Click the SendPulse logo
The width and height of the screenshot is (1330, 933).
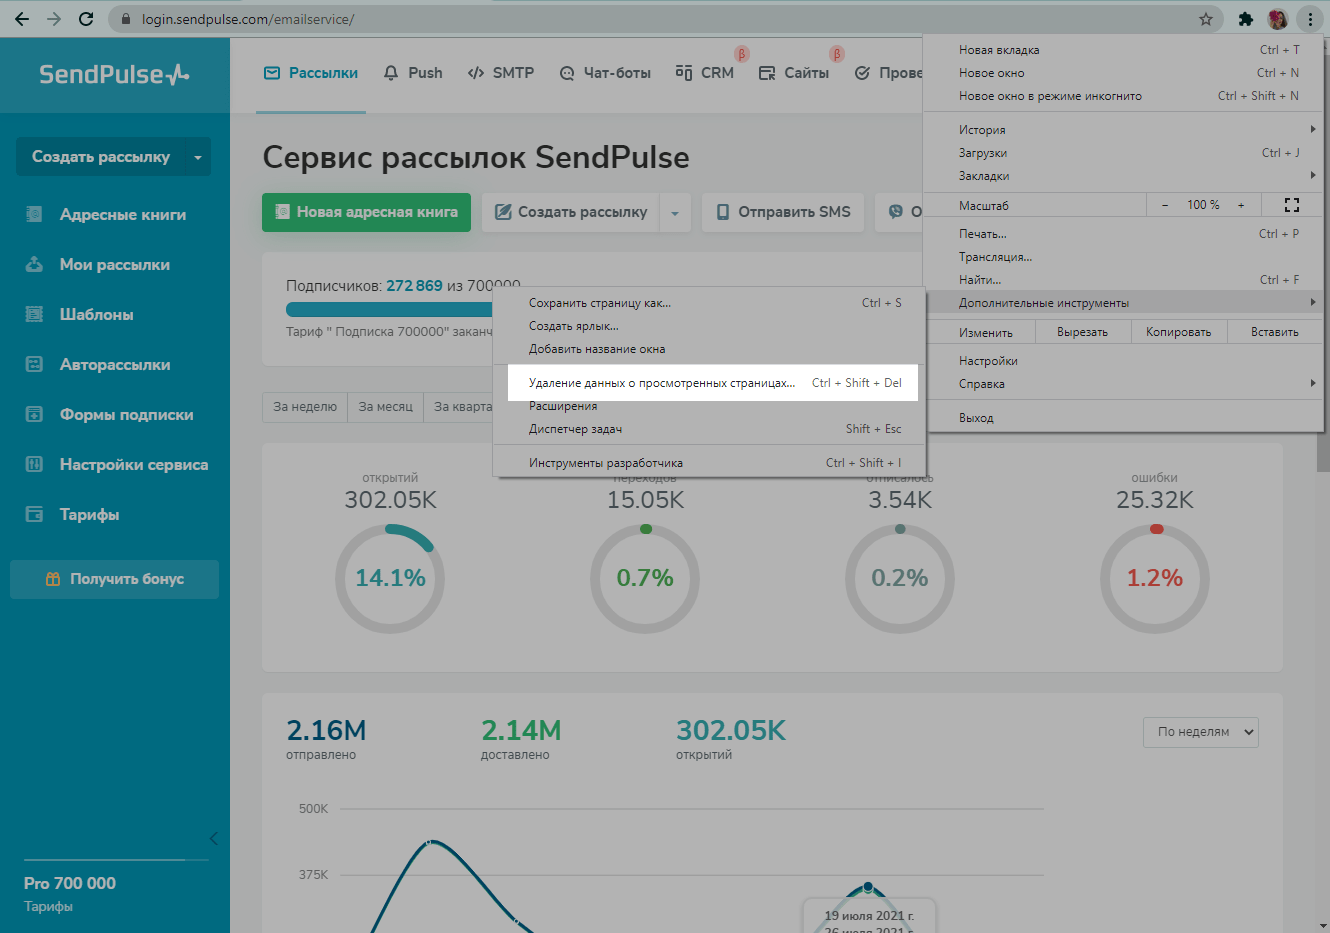pos(114,75)
